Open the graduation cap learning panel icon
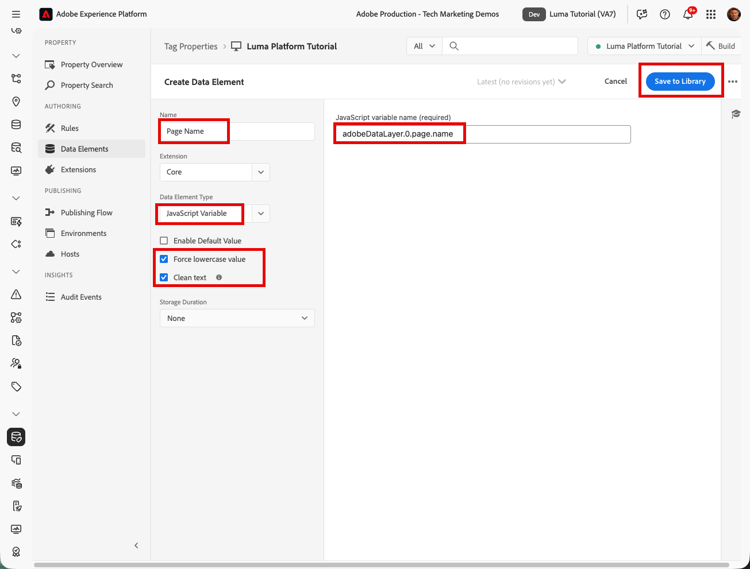The image size is (750, 569). [736, 114]
